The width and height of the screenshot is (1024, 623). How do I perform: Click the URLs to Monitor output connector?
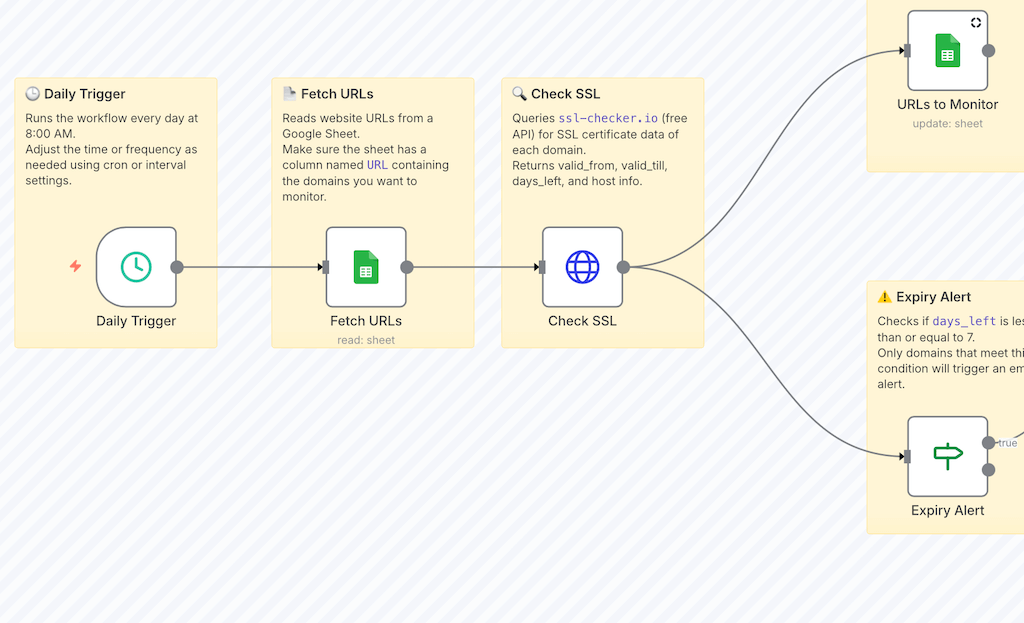point(989,51)
